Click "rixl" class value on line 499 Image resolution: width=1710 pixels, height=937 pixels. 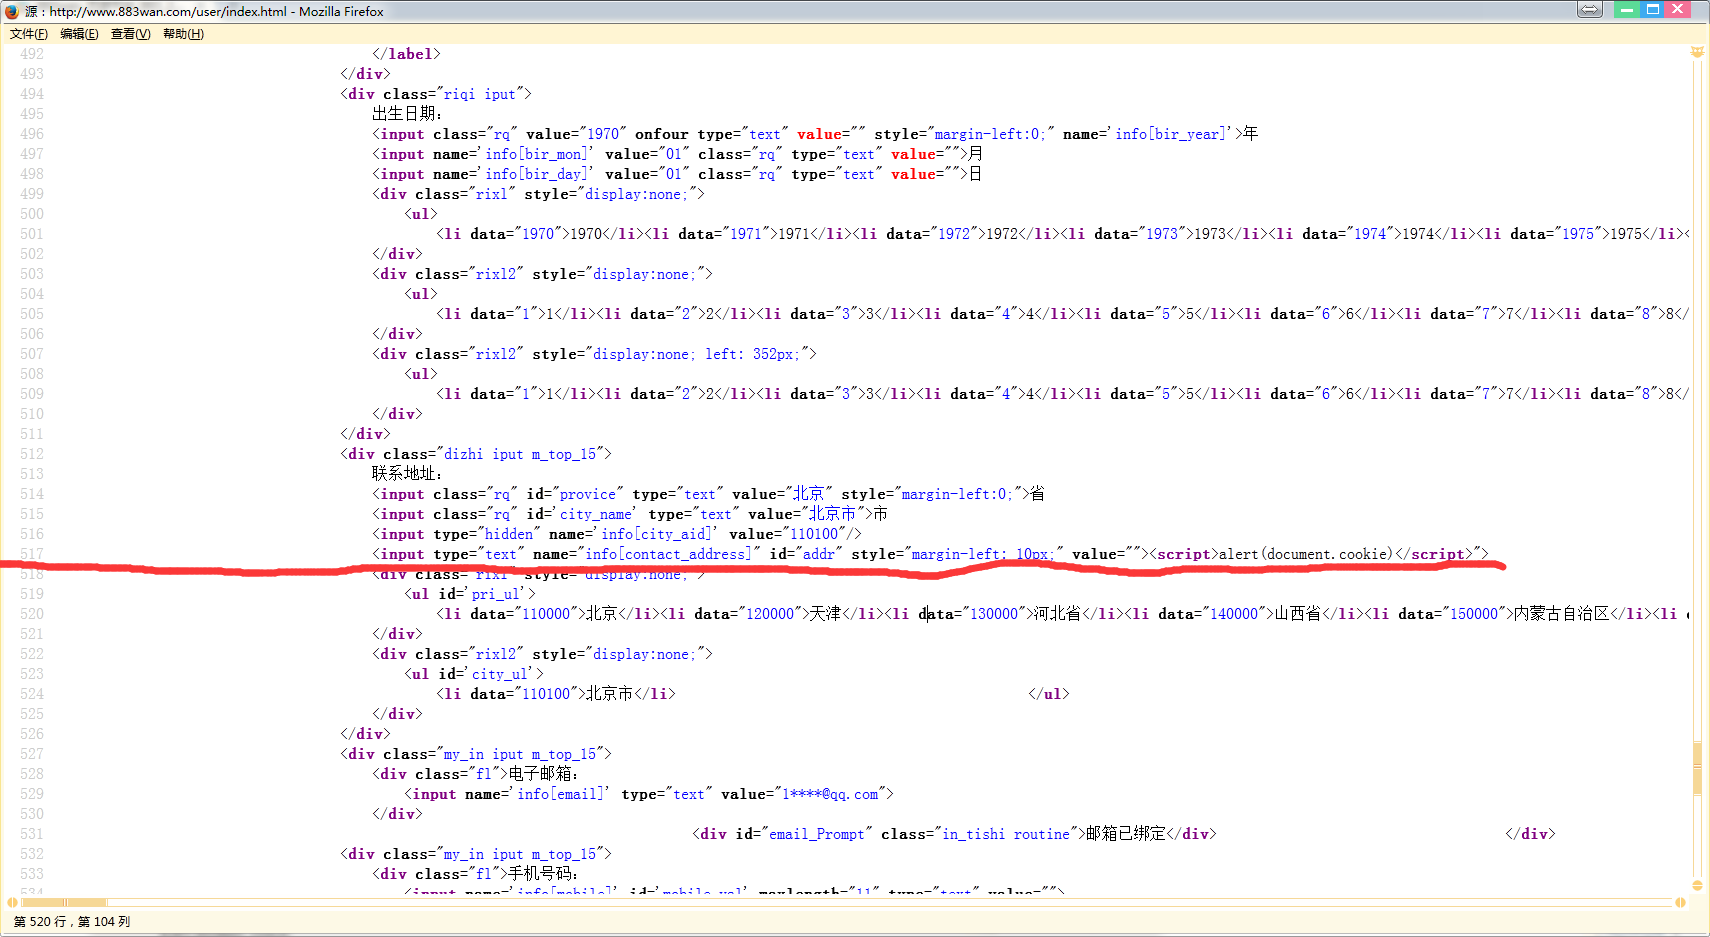(492, 194)
